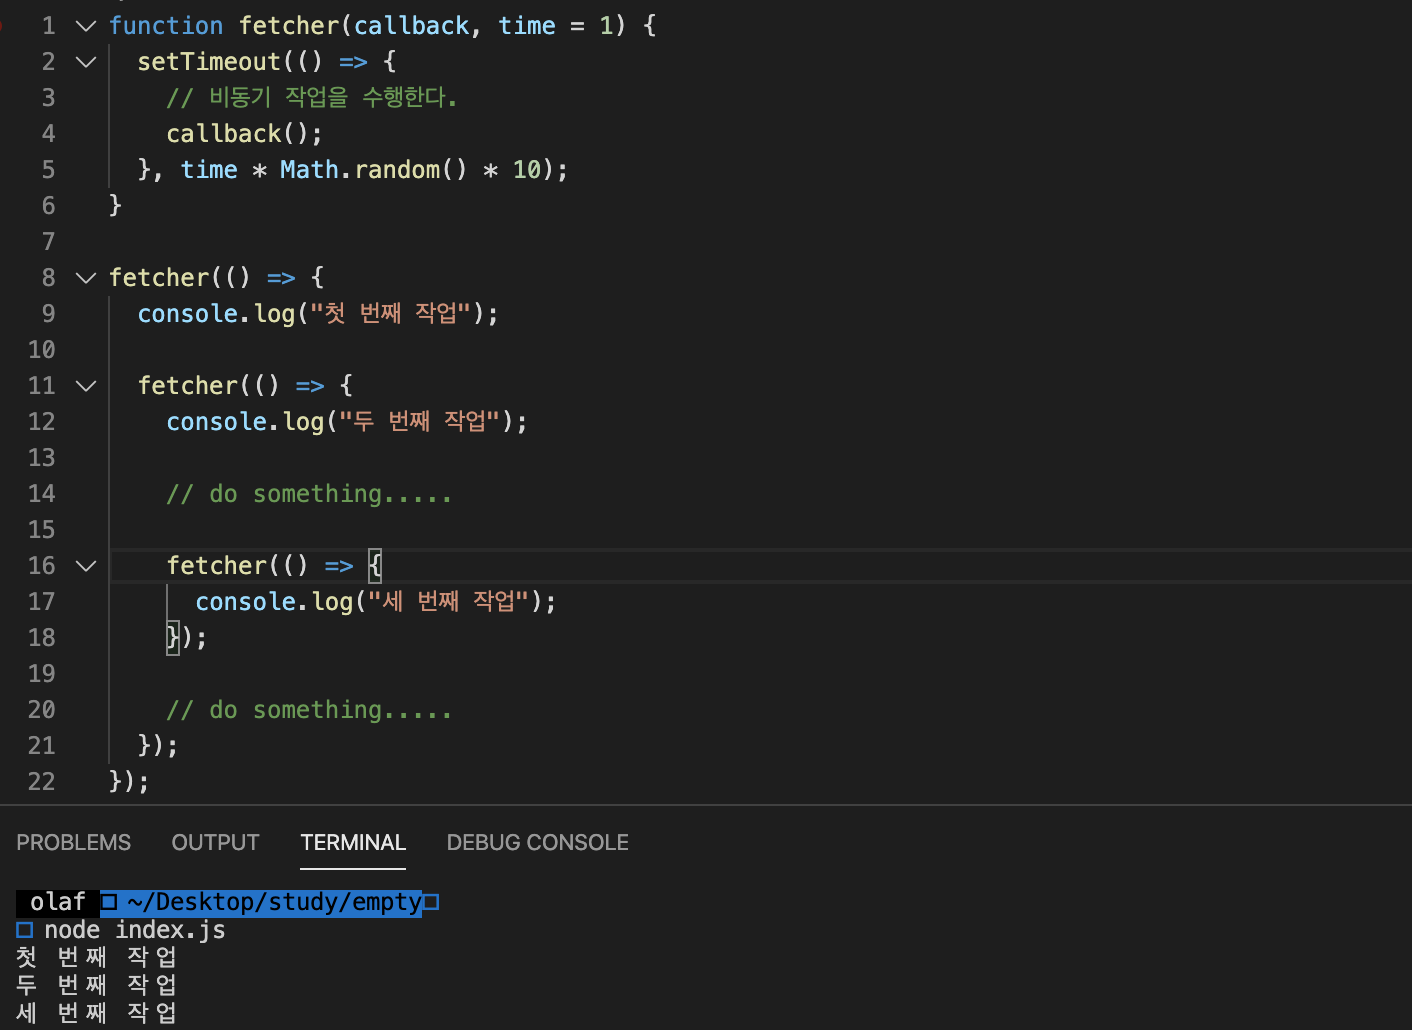Image resolution: width=1412 pixels, height=1030 pixels.
Task: Click line number 13 in the gutter
Action: (x=41, y=458)
